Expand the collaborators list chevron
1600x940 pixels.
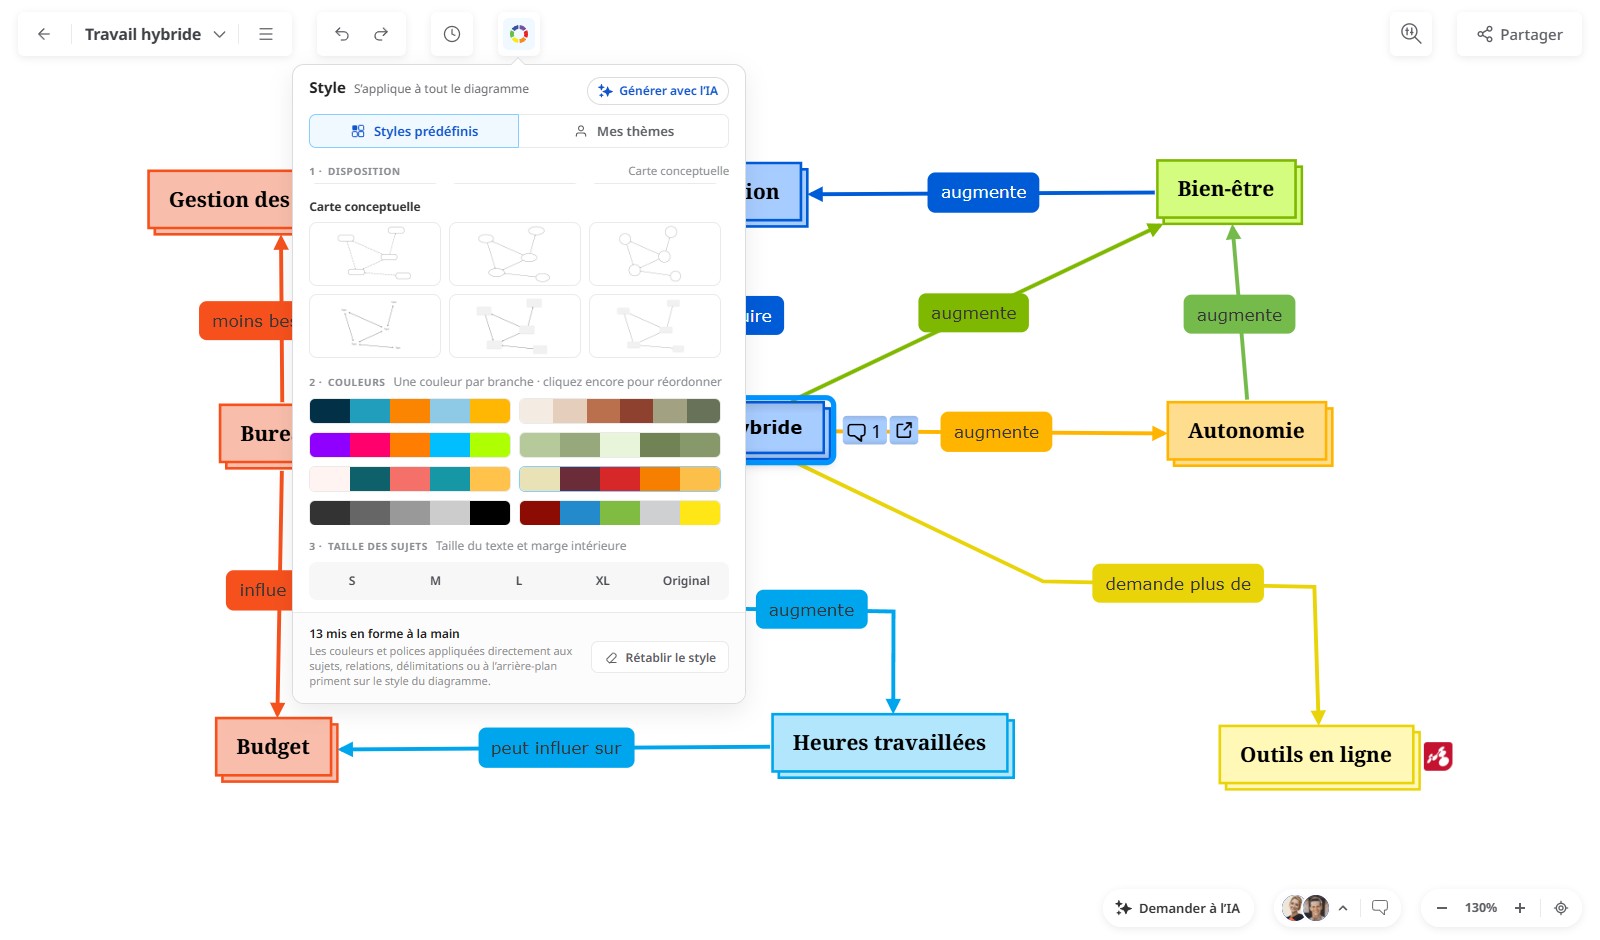pyautogui.click(x=1343, y=908)
